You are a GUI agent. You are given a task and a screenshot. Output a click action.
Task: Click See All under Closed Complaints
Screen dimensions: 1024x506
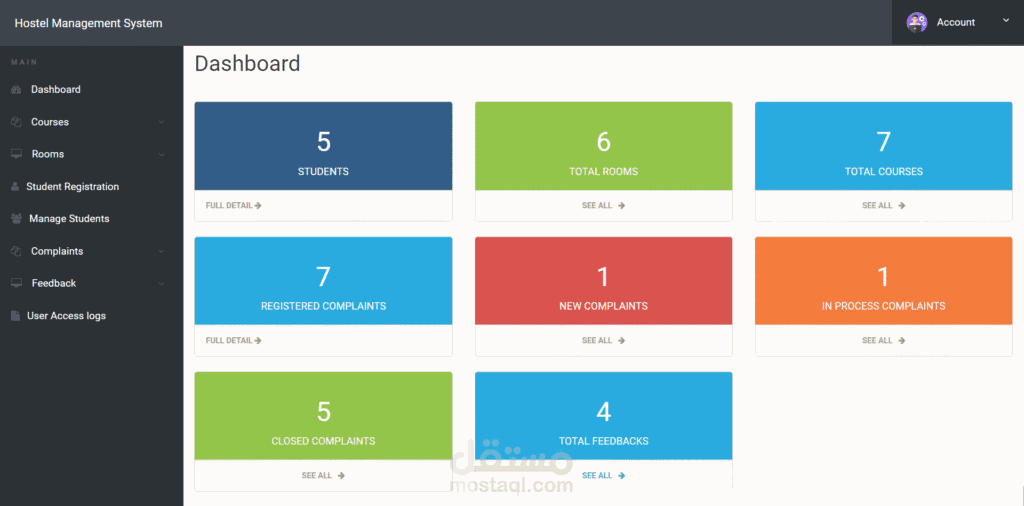[317, 475]
